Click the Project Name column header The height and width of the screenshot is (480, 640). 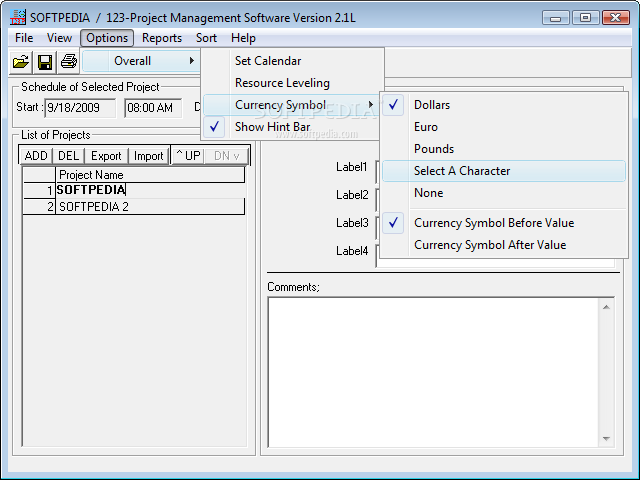[x=150, y=175]
